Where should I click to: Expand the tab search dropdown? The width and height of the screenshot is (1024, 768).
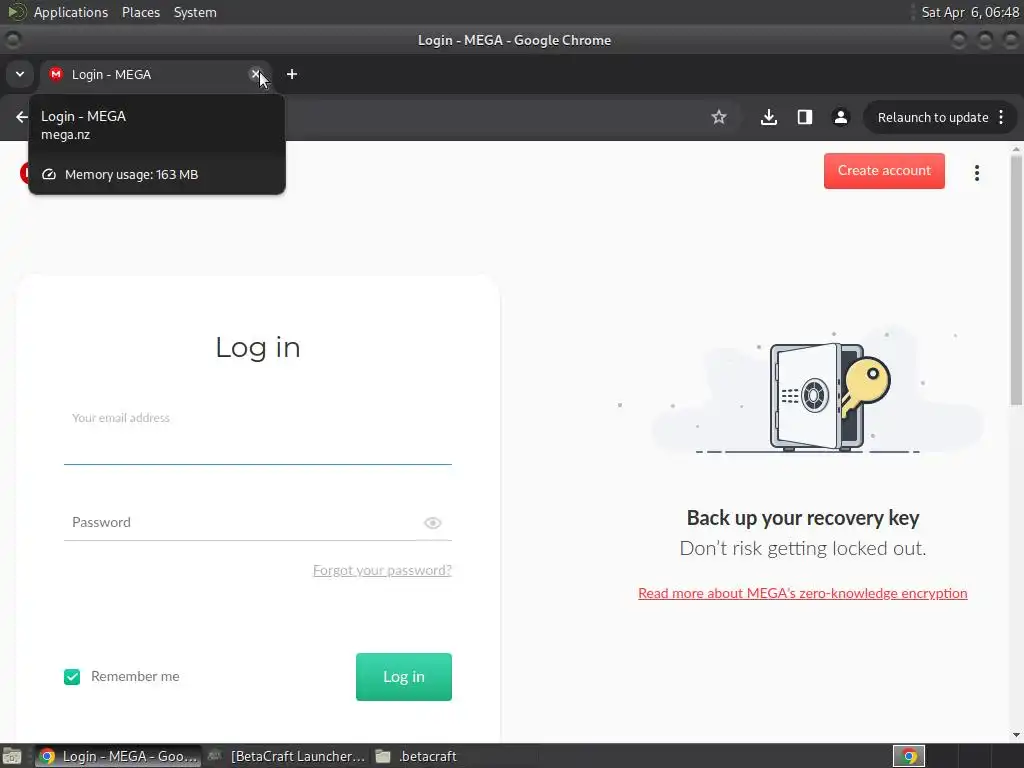tap(20, 74)
